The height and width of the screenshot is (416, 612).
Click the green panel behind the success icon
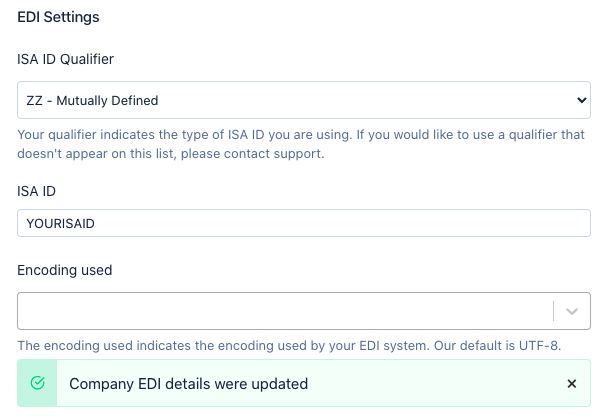pyautogui.click(x=37, y=383)
